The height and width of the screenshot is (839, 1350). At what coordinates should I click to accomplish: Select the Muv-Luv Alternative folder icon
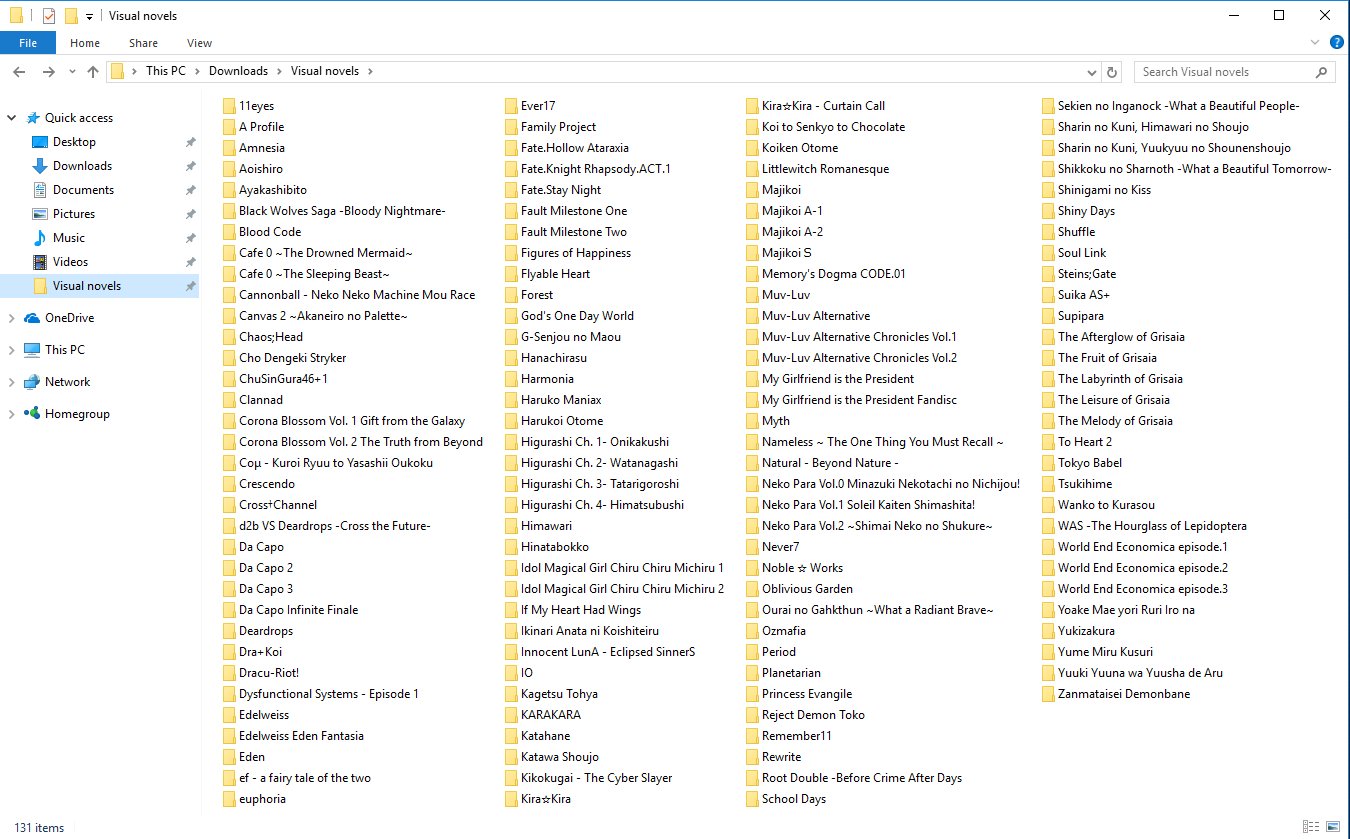click(x=752, y=316)
